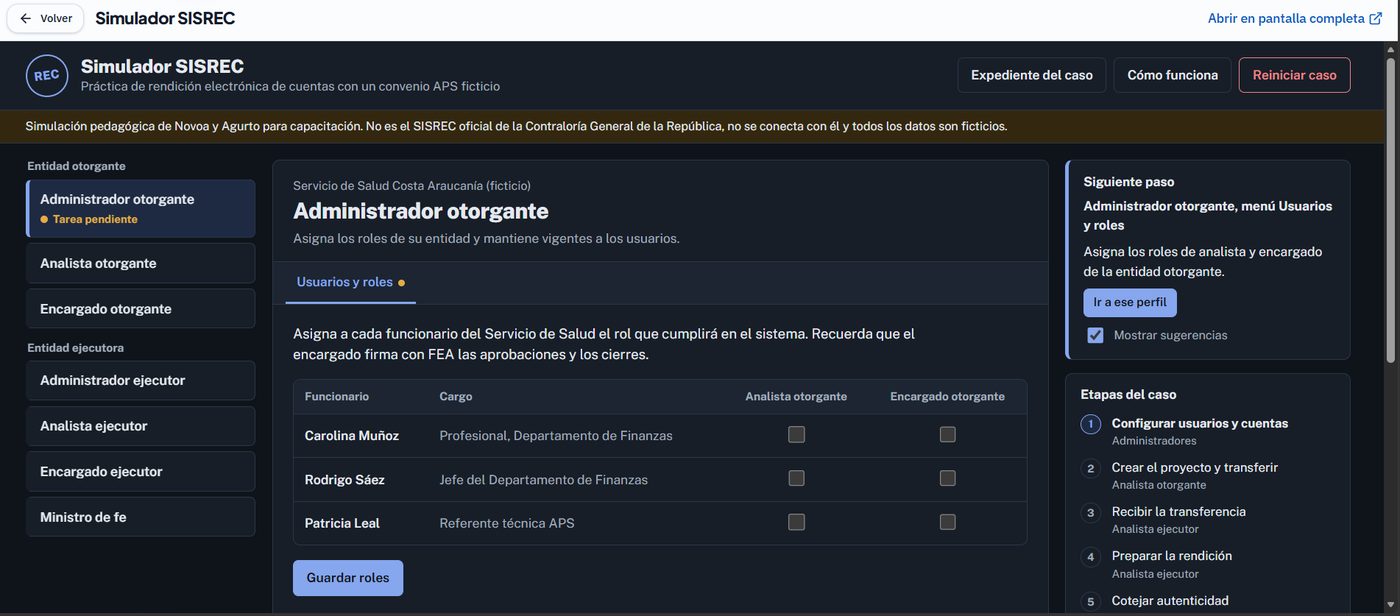Click the Volver button

coord(45,18)
